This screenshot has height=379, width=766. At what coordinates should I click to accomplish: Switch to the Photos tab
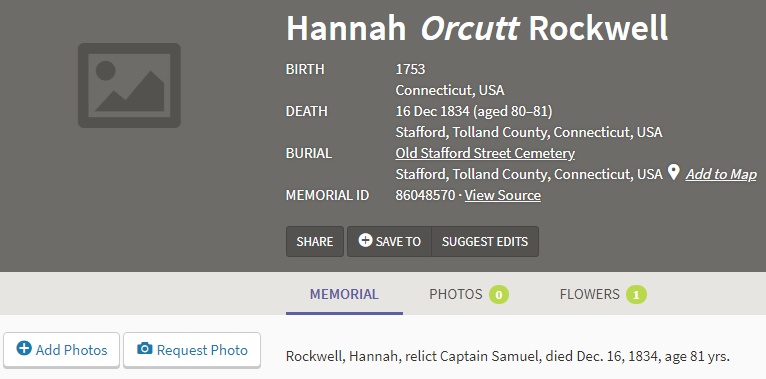pyautogui.click(x=468, y=294)
